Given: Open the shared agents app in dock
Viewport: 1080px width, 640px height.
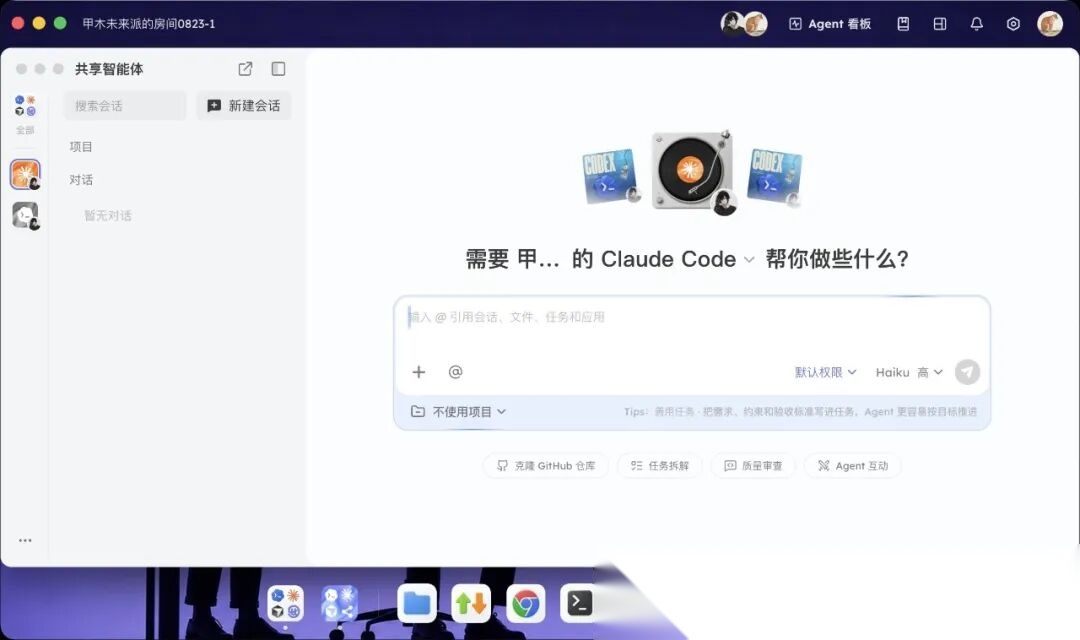Looking at the screenshot, I should 340,603.
